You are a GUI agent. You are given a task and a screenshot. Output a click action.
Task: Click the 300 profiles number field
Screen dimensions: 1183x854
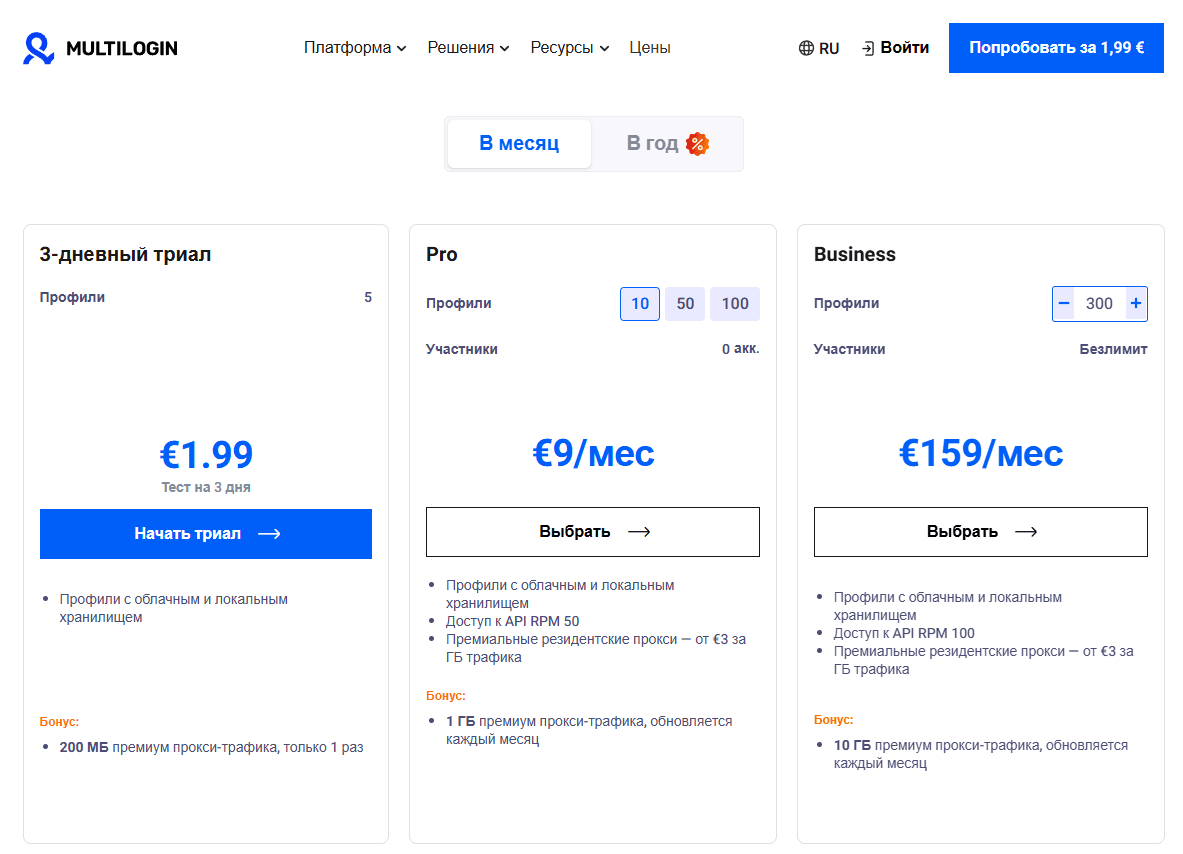(1098, 303)
